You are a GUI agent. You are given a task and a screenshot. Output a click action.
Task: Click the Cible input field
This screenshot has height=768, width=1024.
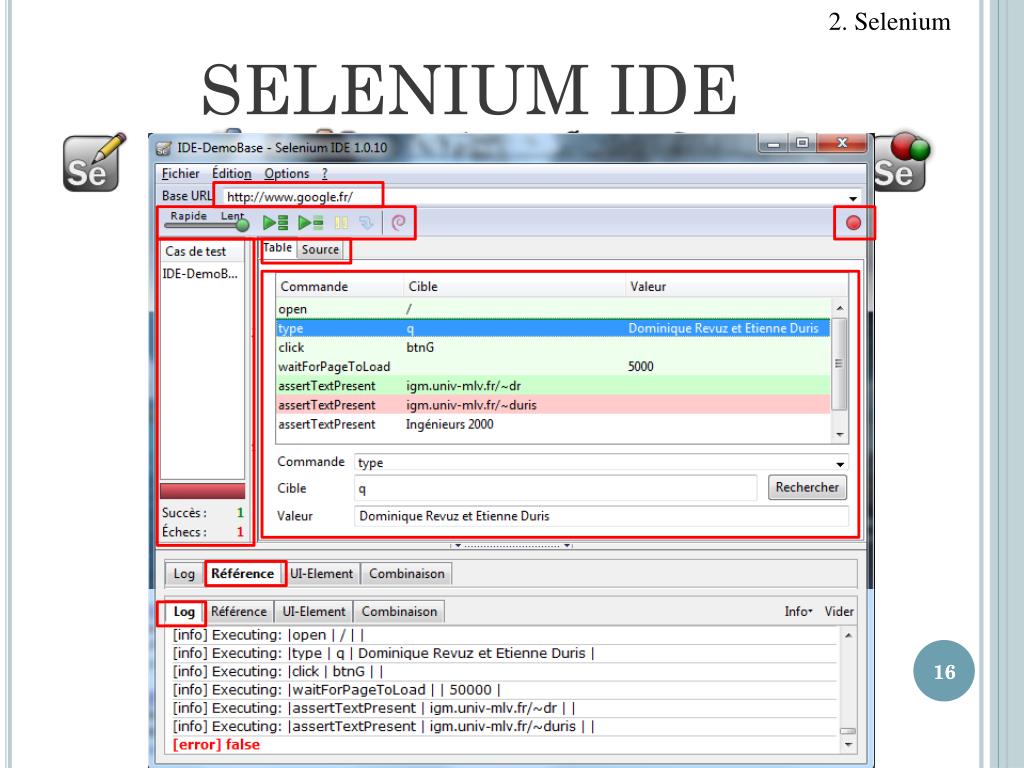click(x=555, y=488)
